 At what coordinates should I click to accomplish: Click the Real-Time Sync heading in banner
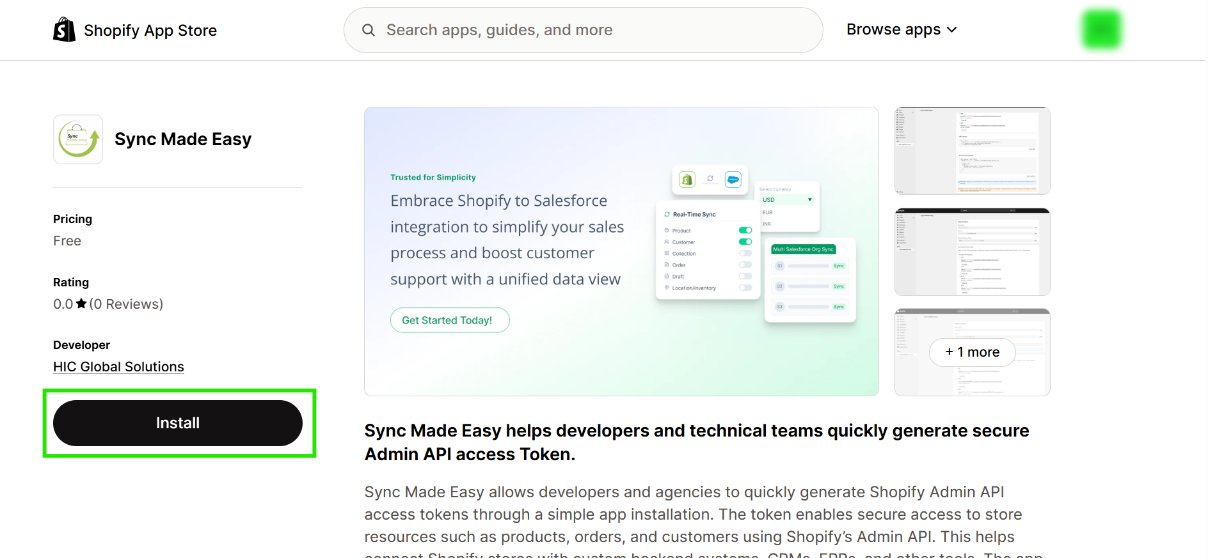coord(694,214)
